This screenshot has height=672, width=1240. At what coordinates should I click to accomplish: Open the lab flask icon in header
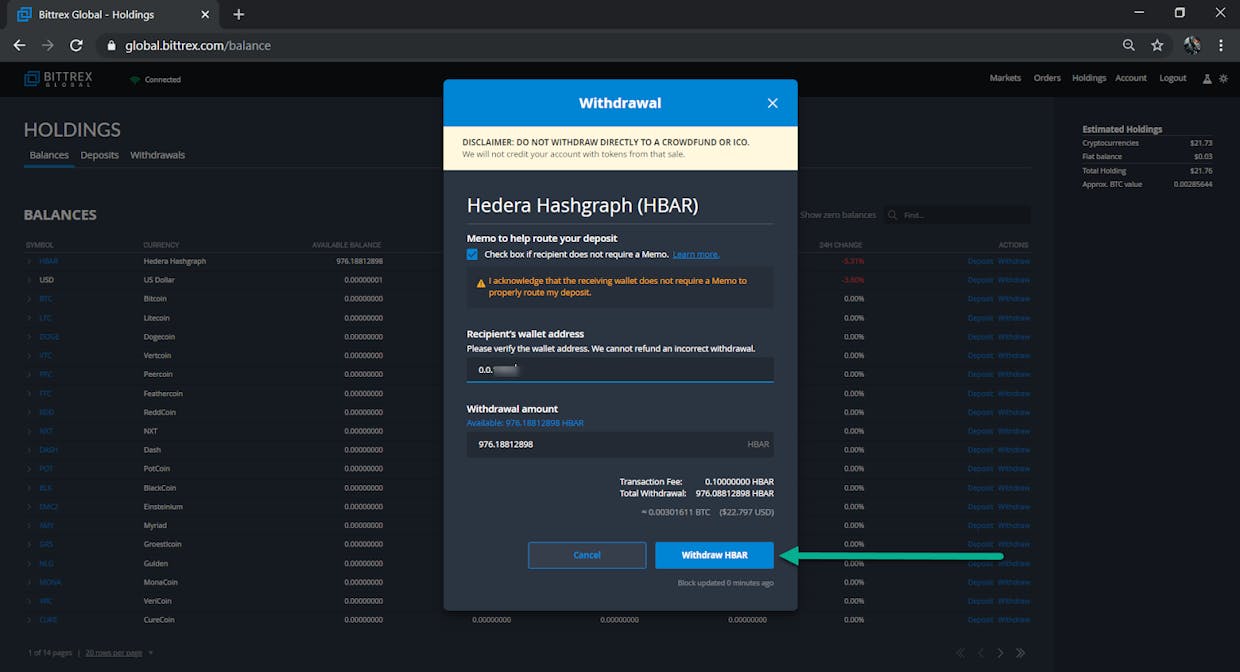click(x=1207, y=78)
